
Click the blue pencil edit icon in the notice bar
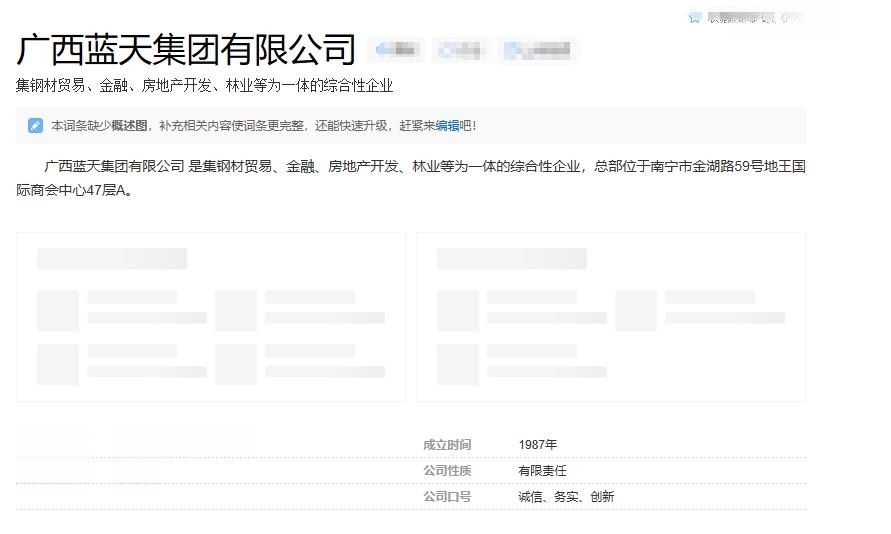point(35,126)
